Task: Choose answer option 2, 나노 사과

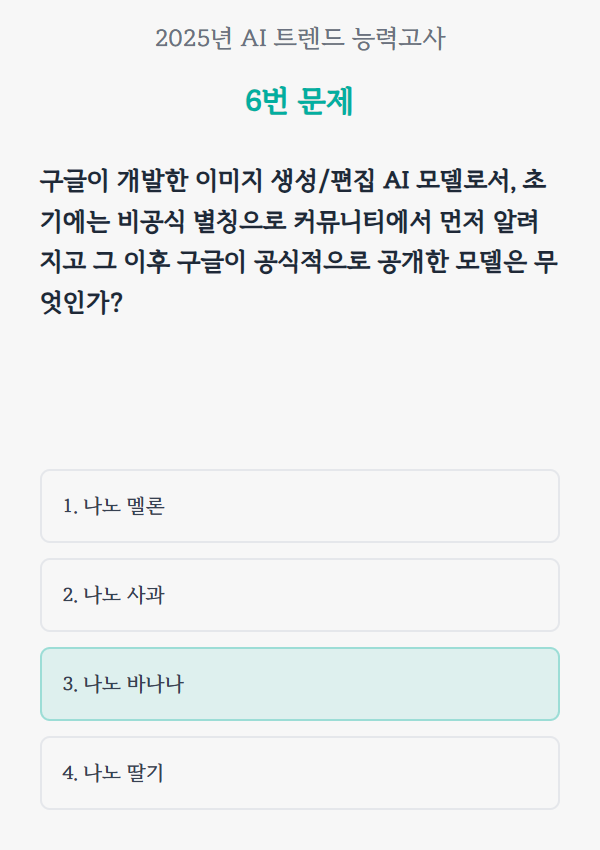Action: point(299,595)
